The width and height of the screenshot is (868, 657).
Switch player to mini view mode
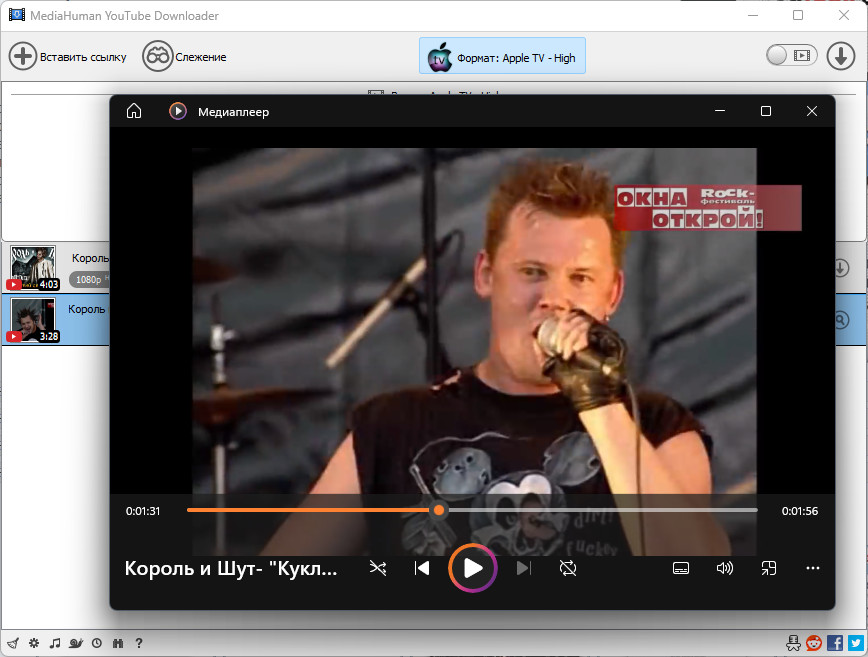[x=769, y=568]
